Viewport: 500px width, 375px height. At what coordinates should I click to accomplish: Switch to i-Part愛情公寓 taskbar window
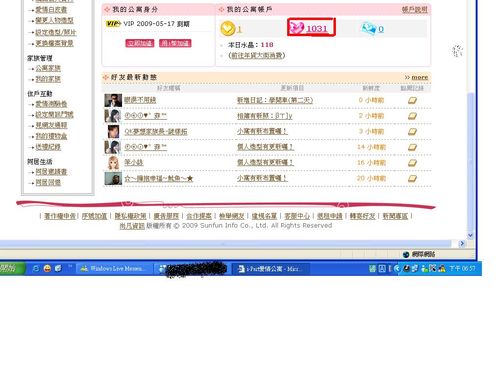271,269
